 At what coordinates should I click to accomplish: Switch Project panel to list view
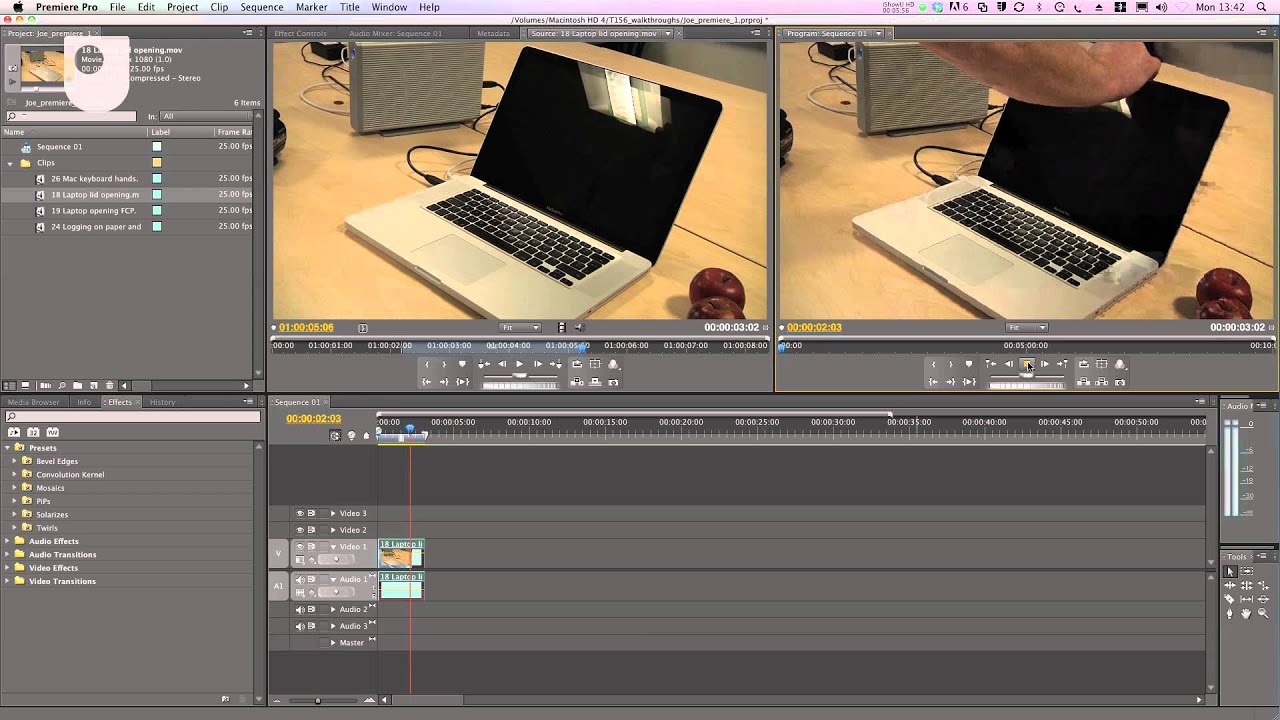click(x=9, y=385)
